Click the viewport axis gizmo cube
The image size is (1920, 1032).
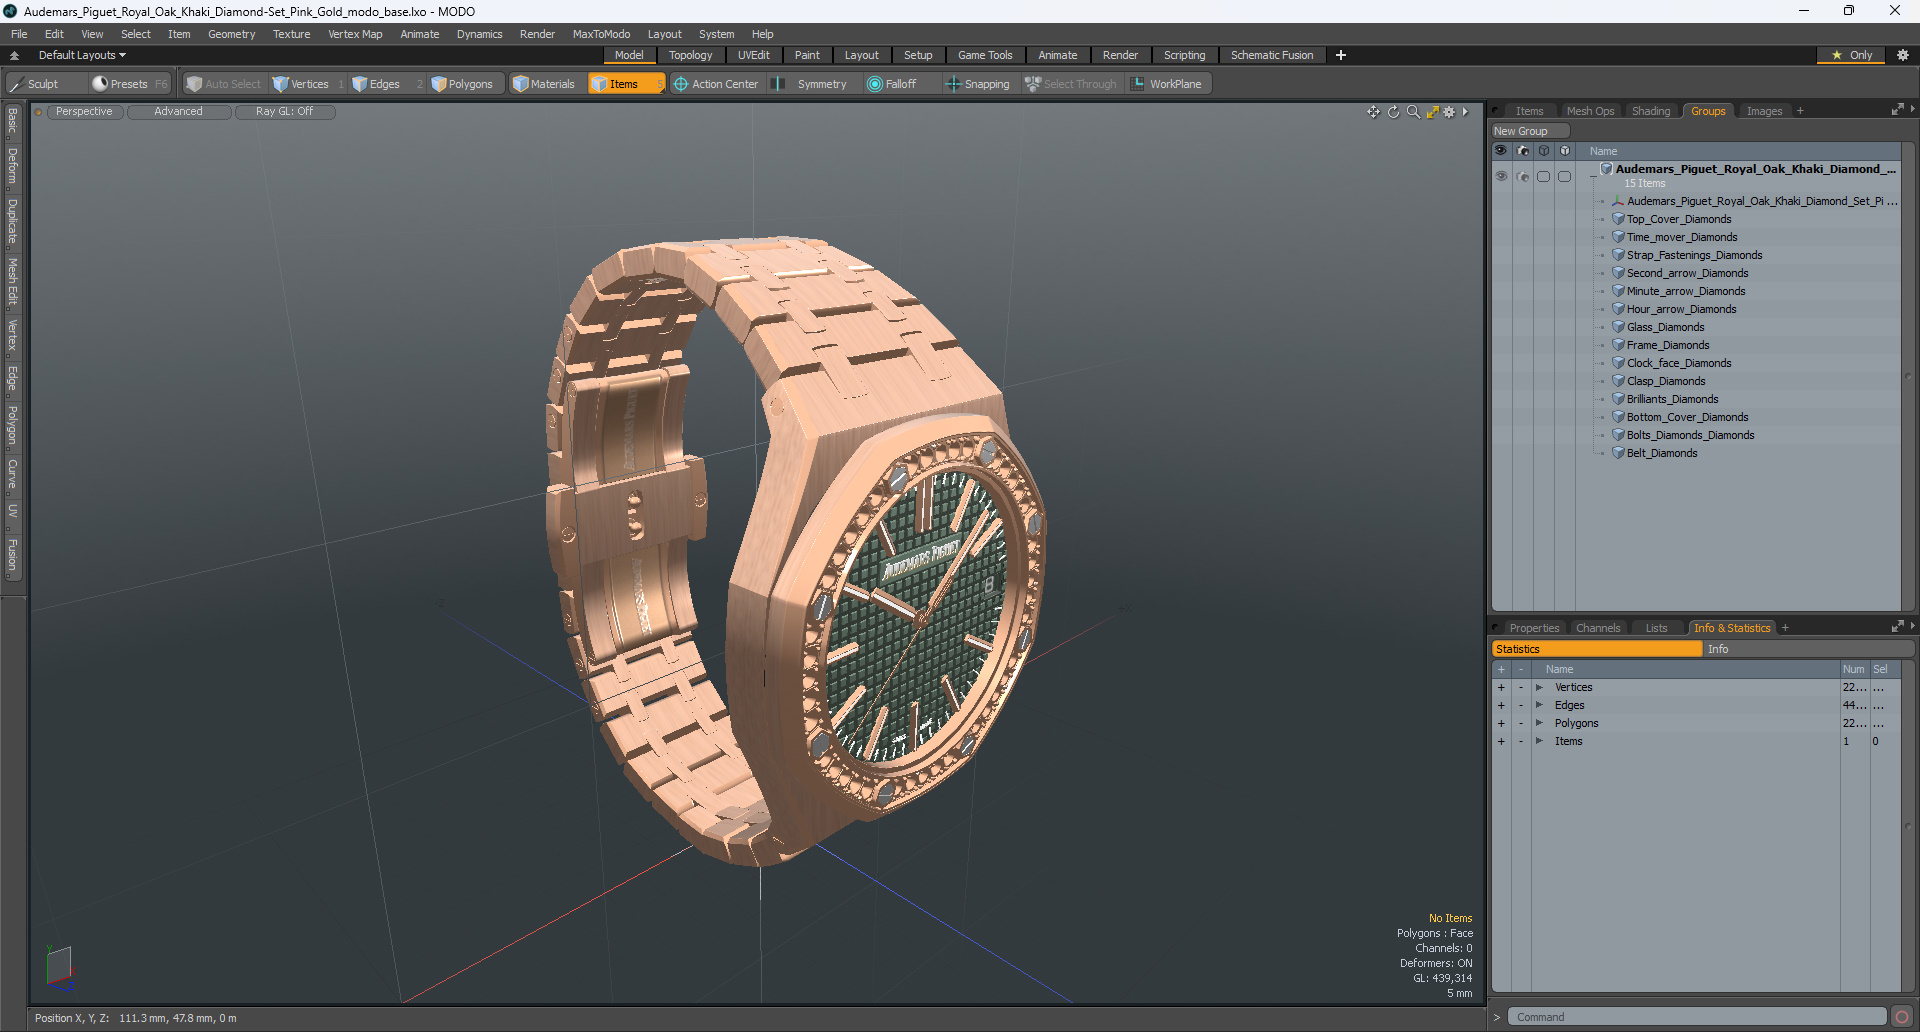60,966
